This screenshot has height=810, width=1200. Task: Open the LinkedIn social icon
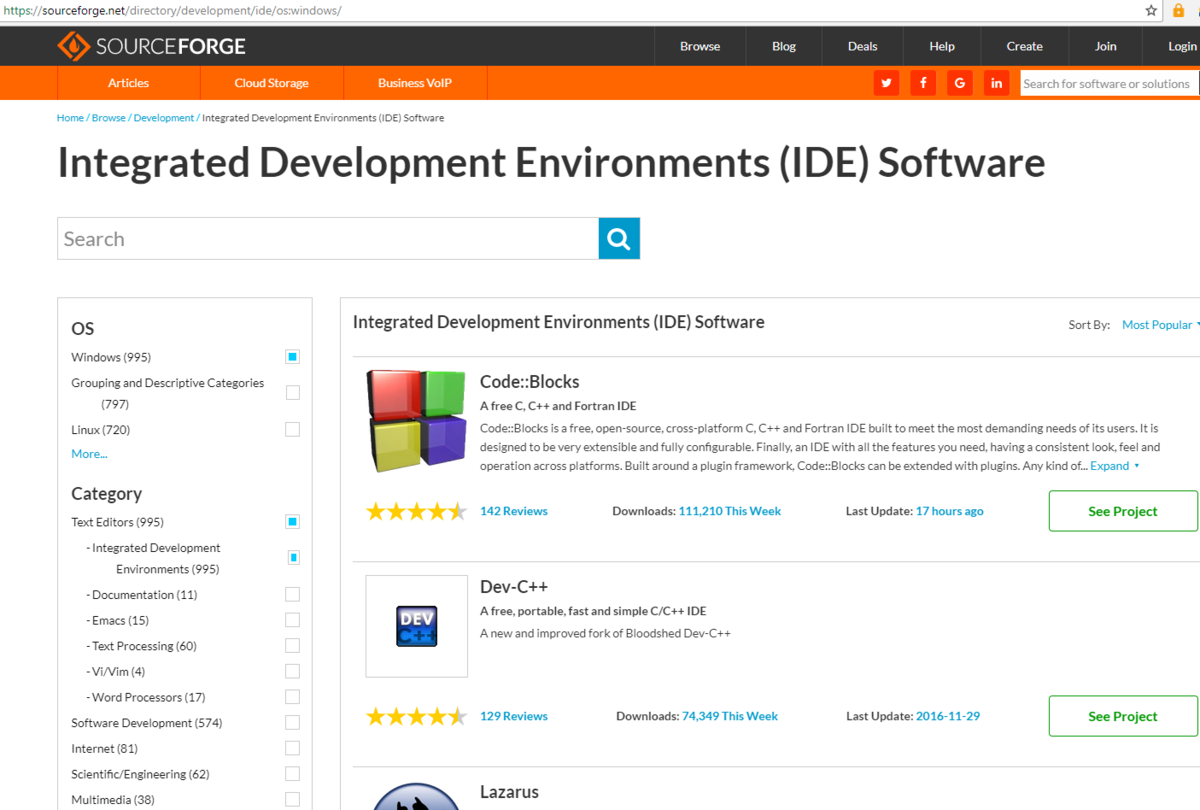996,83
